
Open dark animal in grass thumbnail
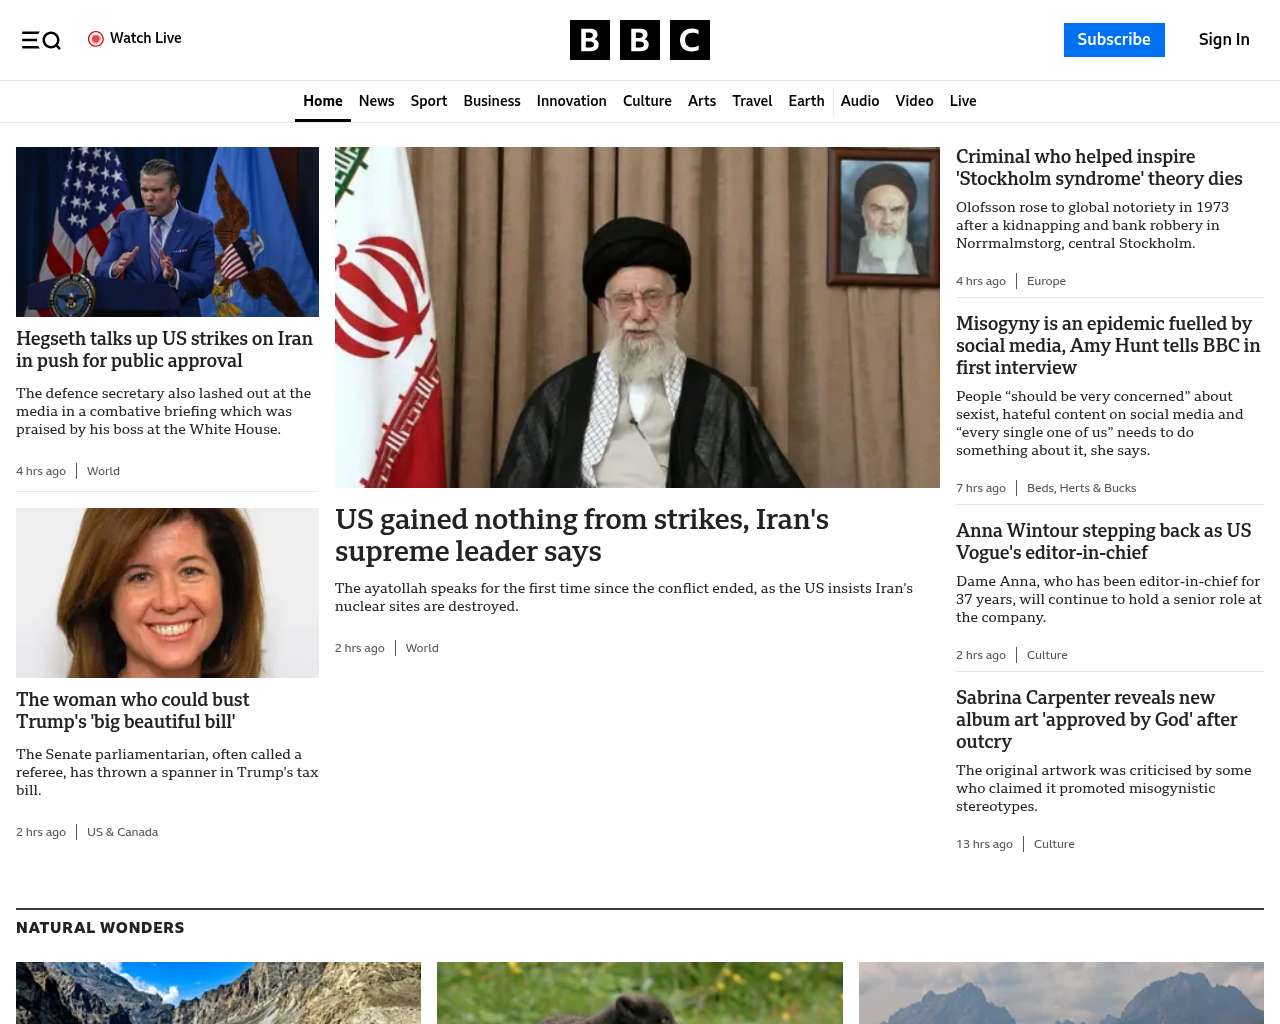640,993
